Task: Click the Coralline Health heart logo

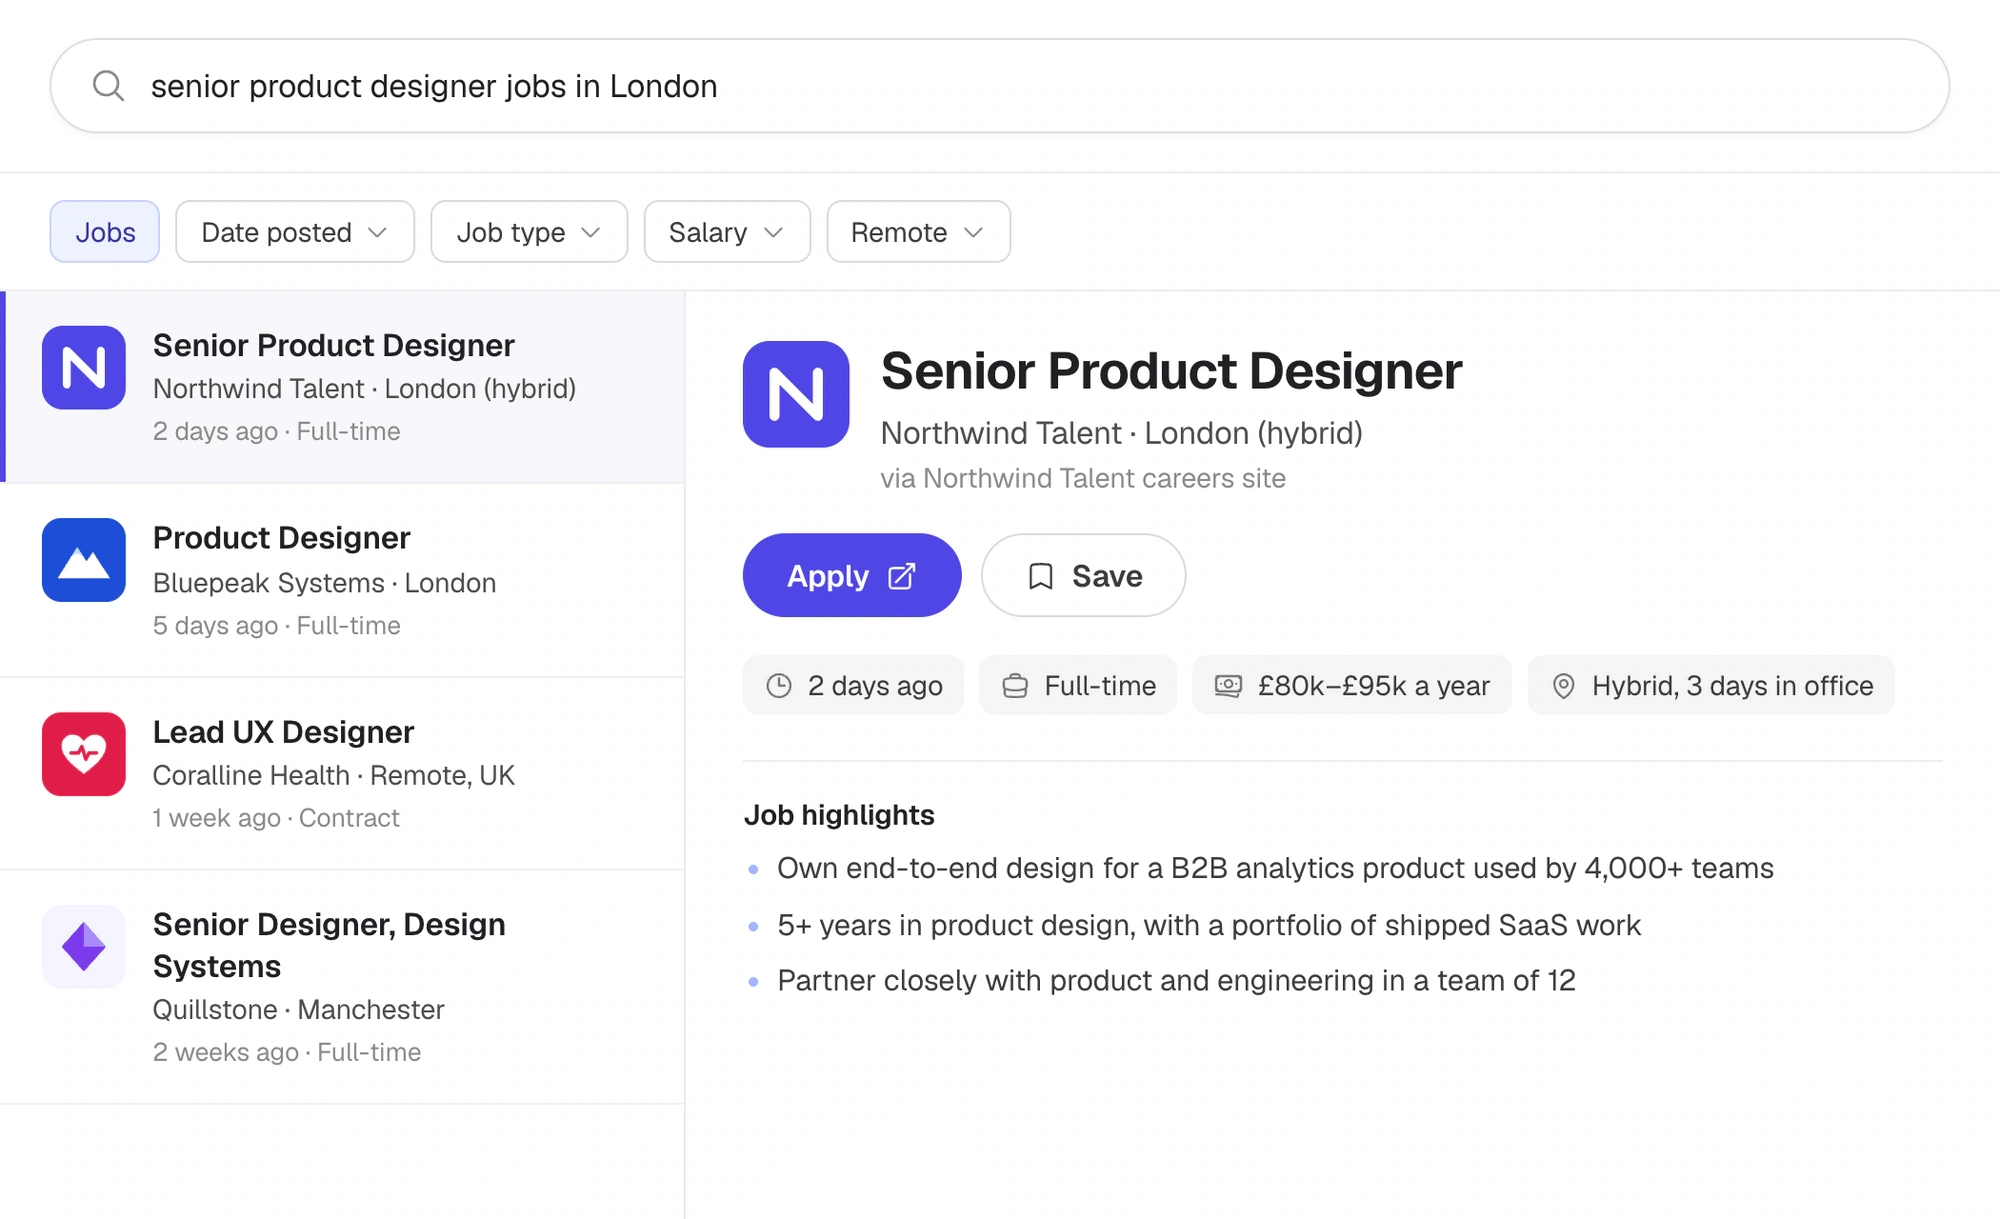Action: tap(84, 754)
